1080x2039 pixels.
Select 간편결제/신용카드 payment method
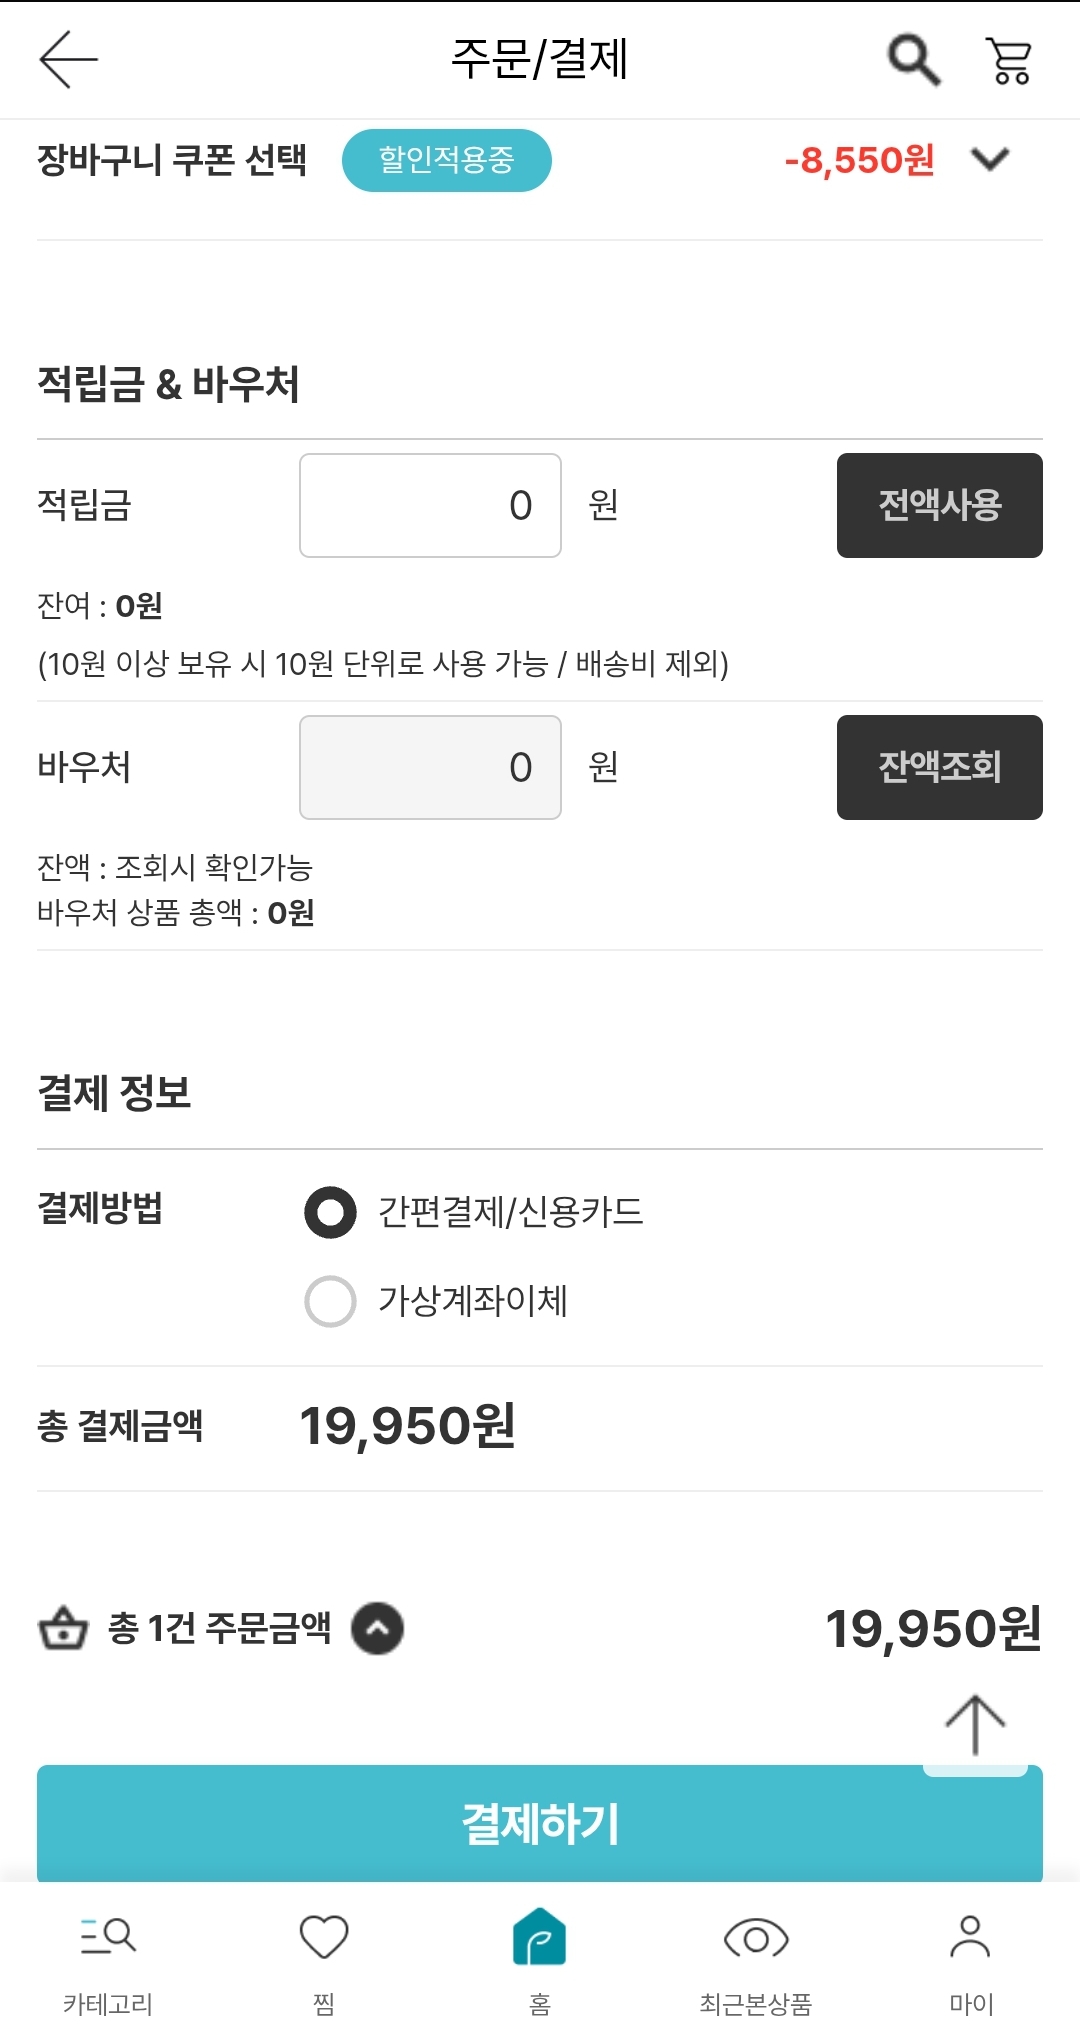[331, 1212]
